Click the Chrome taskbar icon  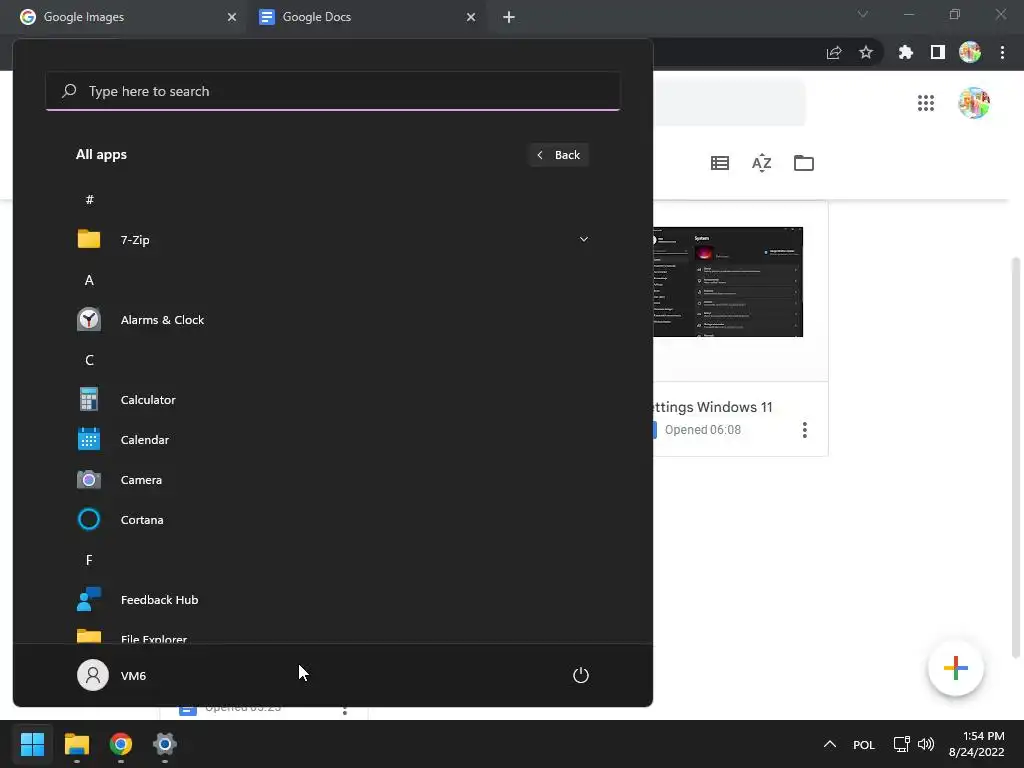pyautogui.click(x=121, y=744)
